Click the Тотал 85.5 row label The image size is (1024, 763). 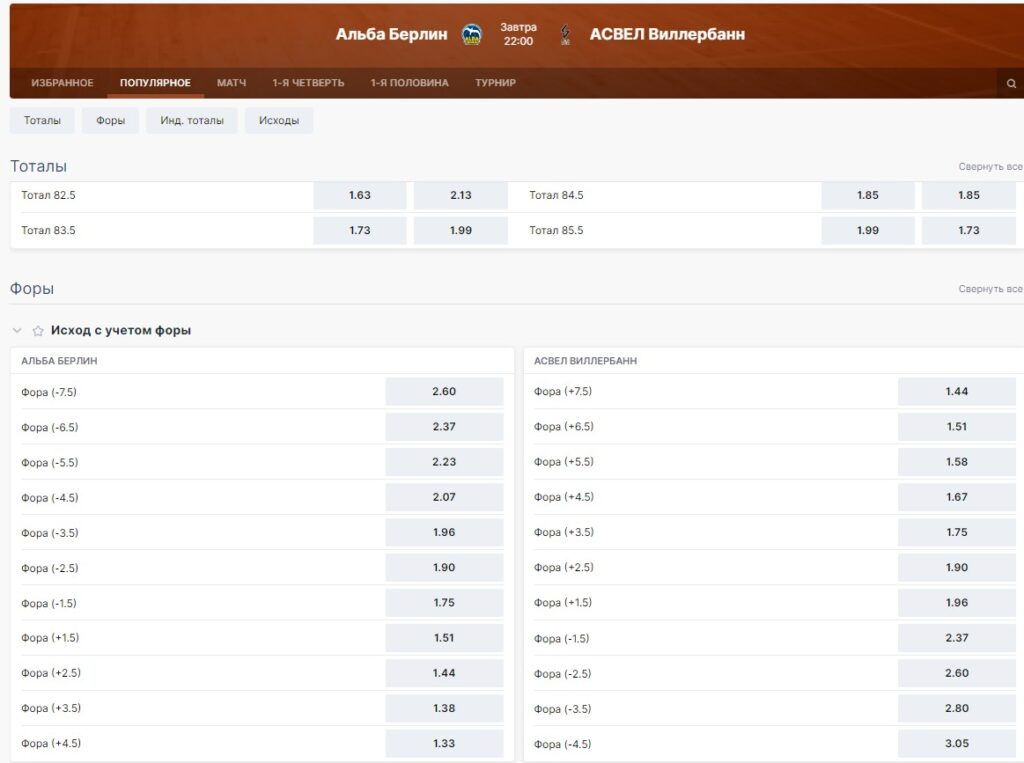coord(556,231)
